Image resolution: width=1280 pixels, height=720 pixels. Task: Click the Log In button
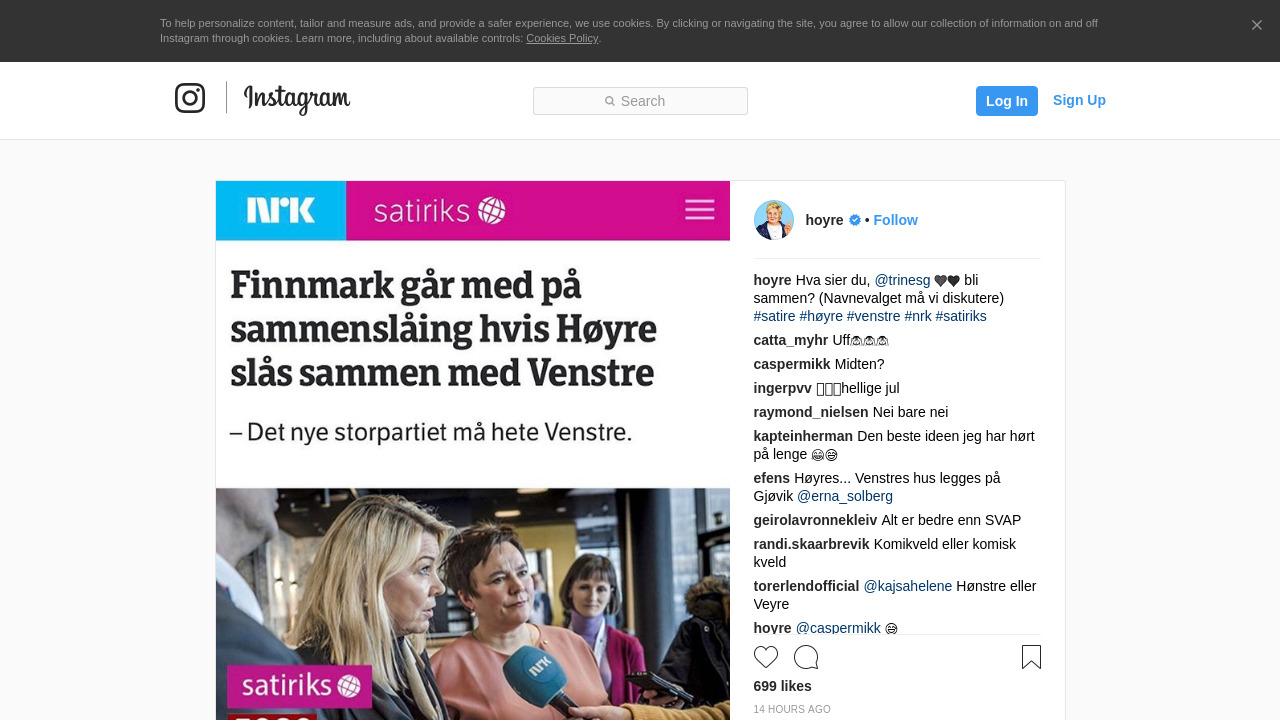1007,101
